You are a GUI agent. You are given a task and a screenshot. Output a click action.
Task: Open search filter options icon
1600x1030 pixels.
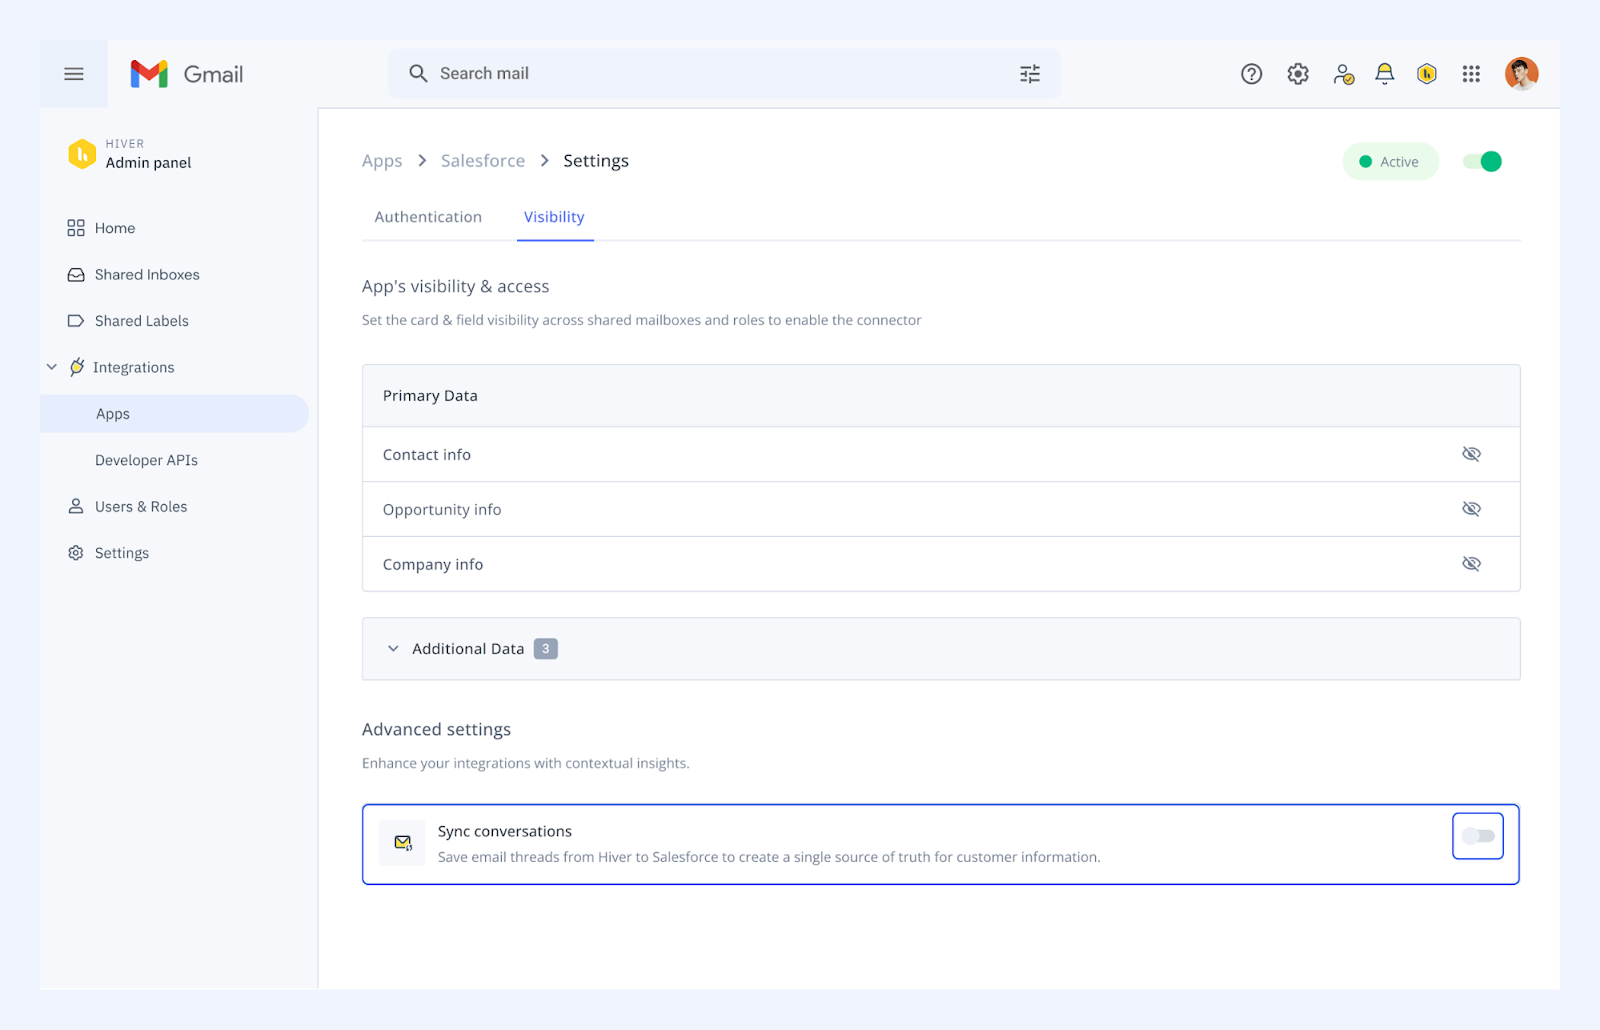click(1030, 74)
